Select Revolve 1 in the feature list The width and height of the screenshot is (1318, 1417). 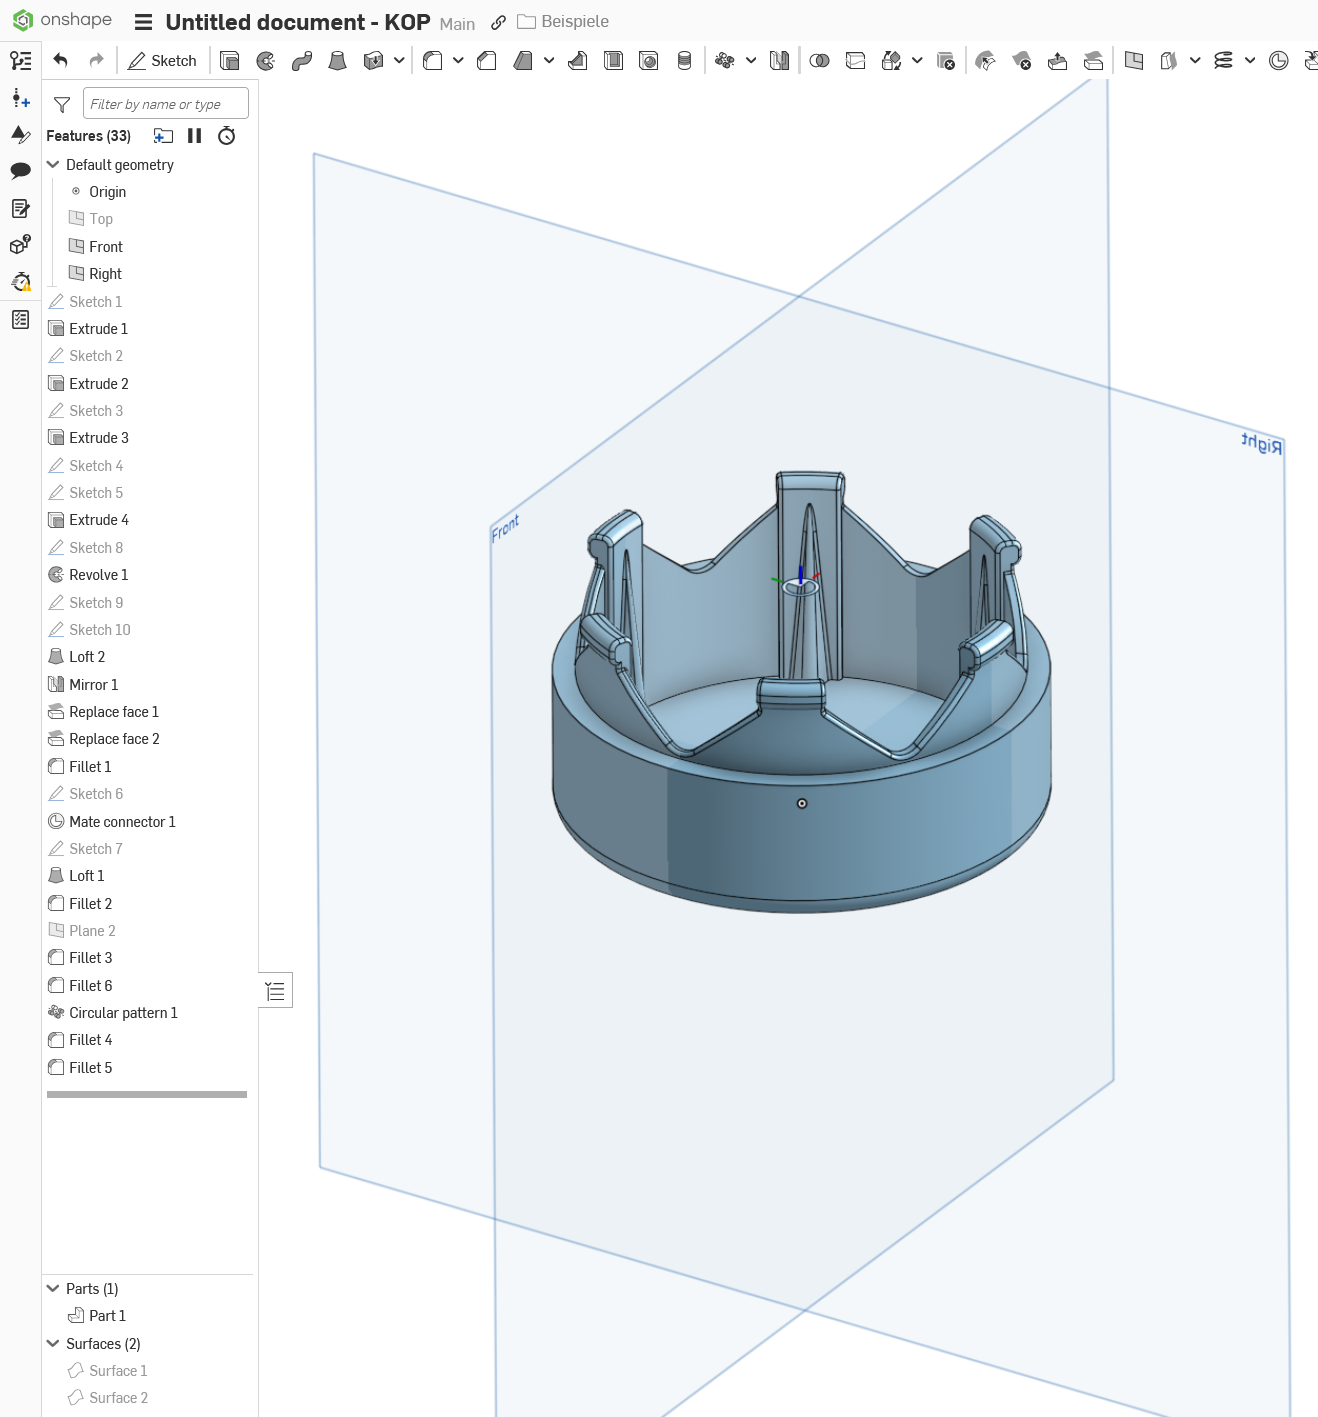[98, 575]
